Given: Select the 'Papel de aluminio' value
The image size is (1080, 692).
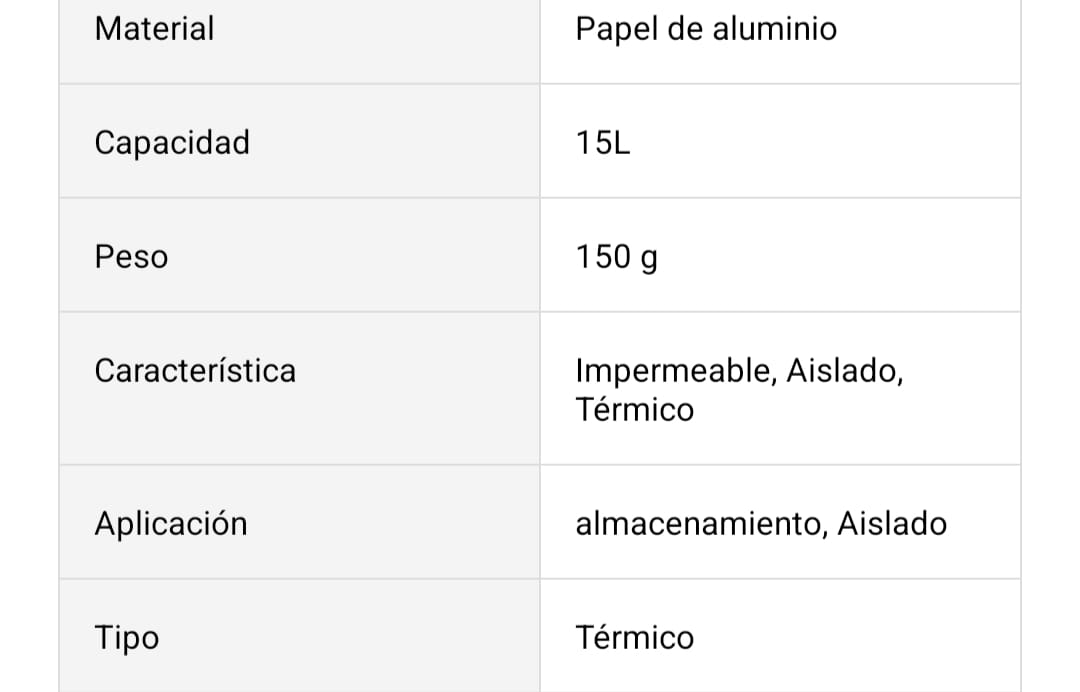Looking at the screenshot, I should point(706,28).
